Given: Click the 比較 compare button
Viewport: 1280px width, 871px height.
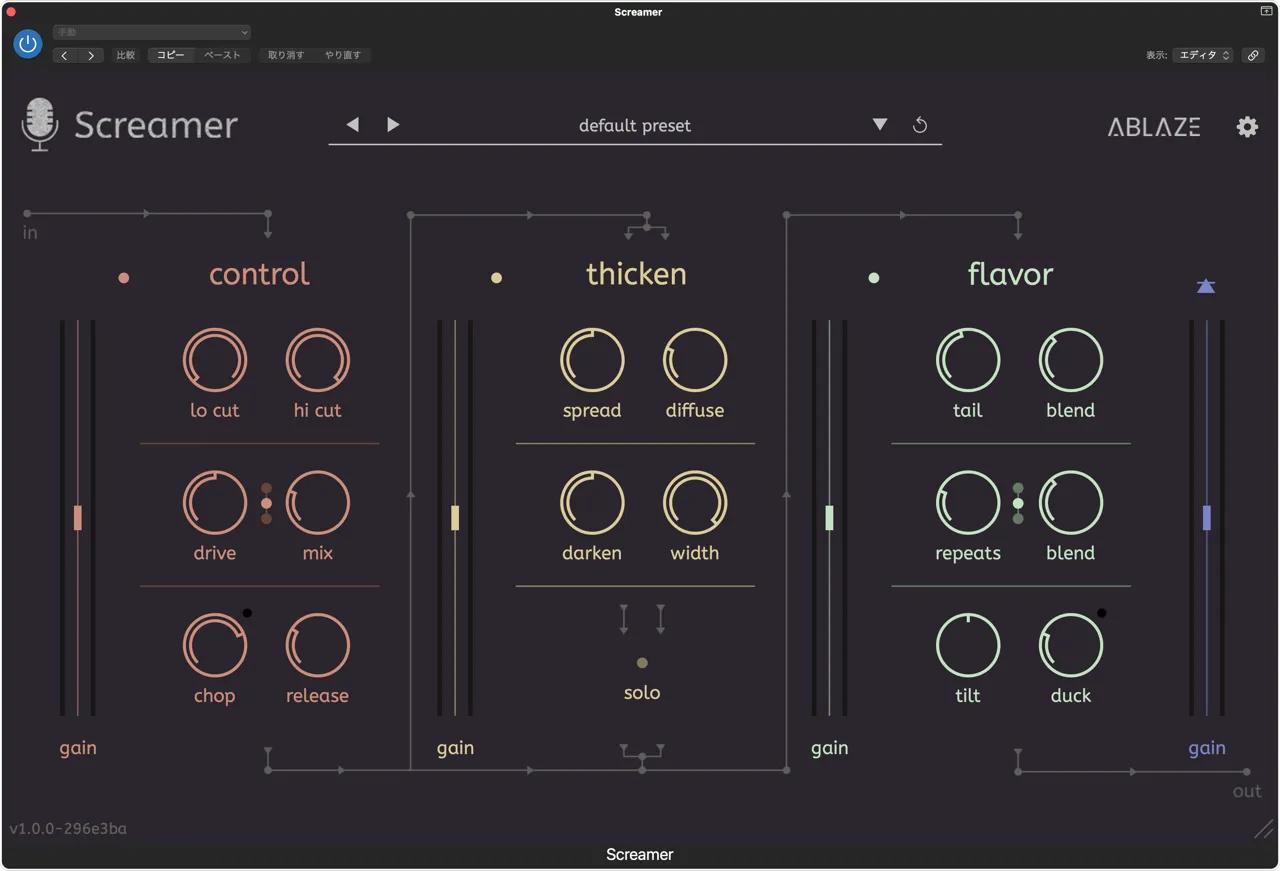Looking at the screenshot, I should pyautogui.click(x=126, y=56).
